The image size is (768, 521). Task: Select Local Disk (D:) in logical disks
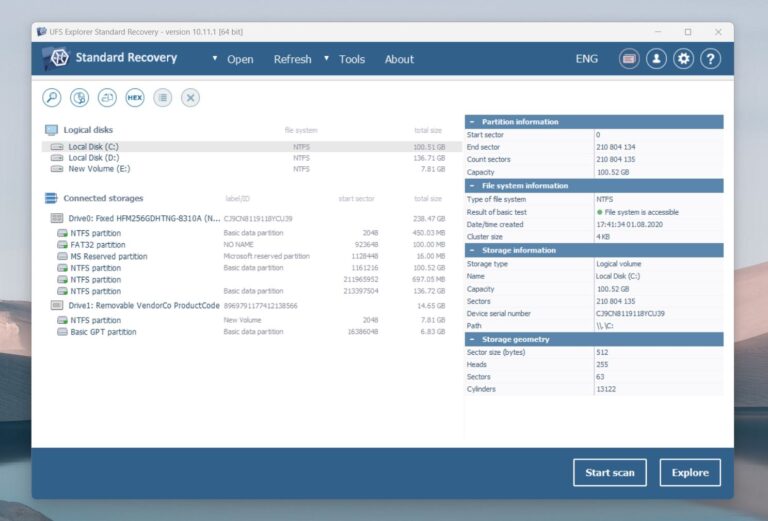(93, 158)
